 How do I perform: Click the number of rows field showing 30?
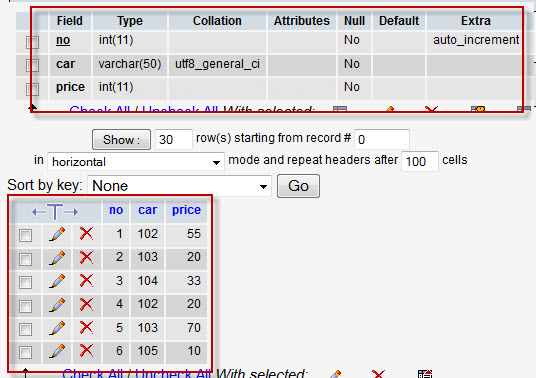174,139
